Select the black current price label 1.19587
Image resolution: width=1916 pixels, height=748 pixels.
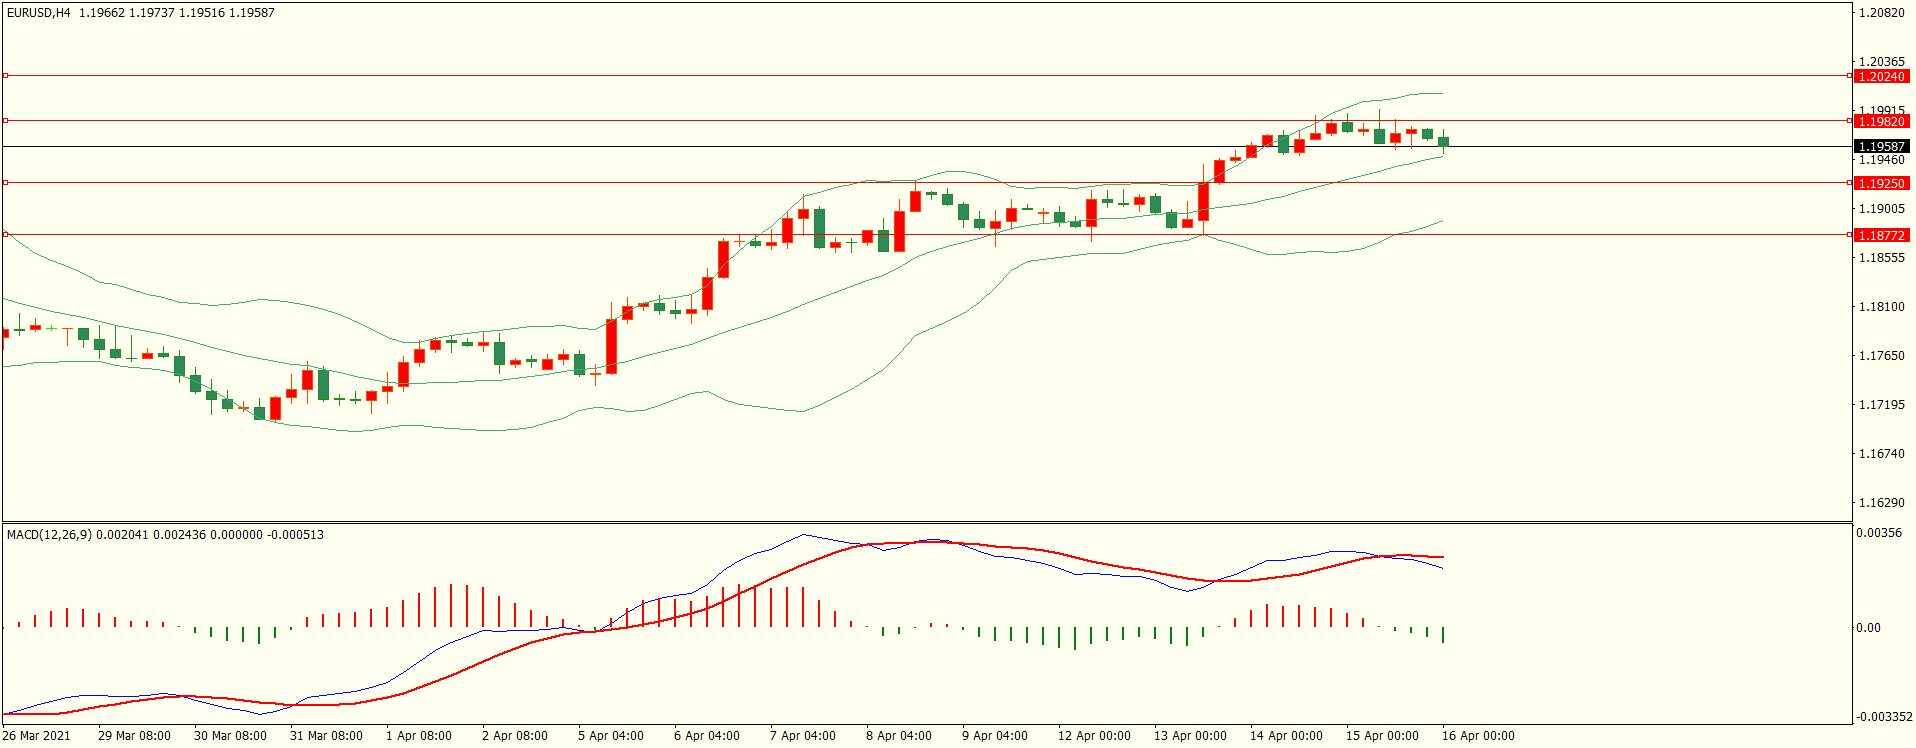coord(1881,147)
